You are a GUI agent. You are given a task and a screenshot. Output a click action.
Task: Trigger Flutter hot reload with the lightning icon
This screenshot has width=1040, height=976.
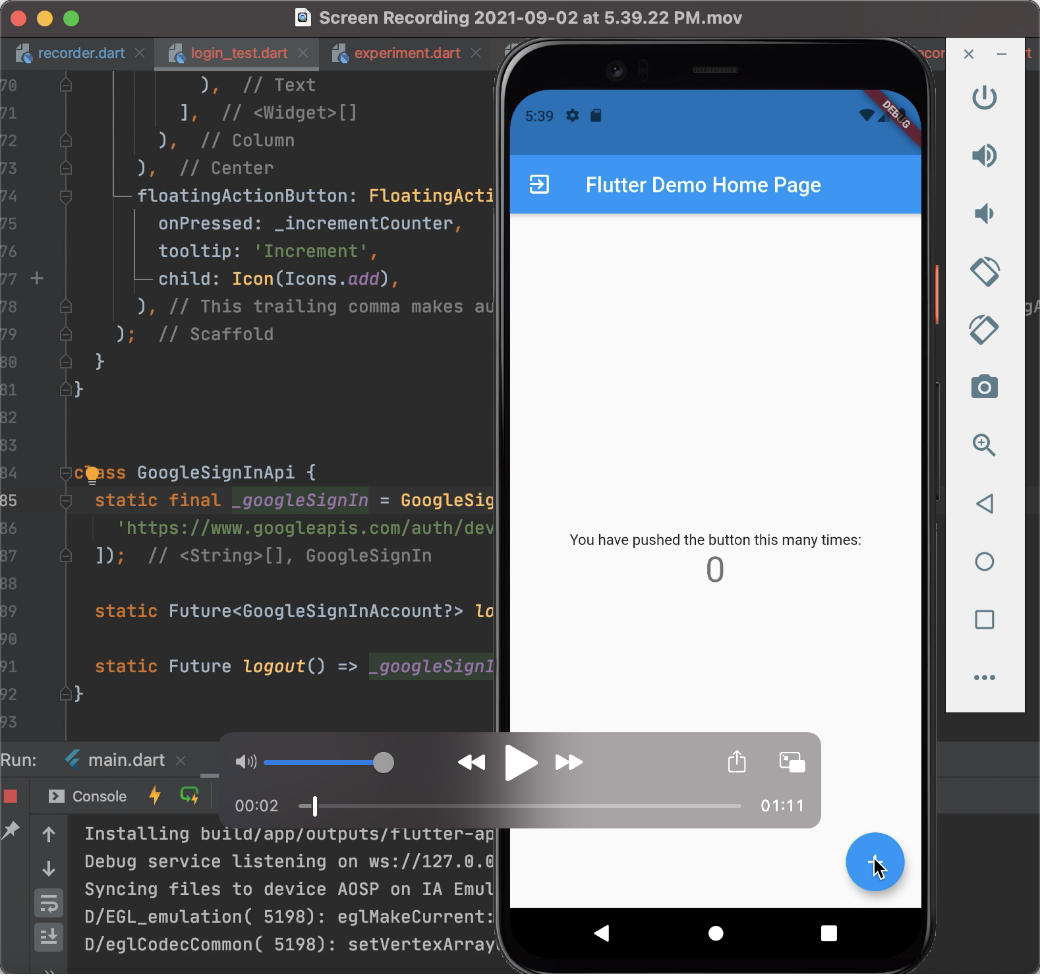click(x=155, y=796)
